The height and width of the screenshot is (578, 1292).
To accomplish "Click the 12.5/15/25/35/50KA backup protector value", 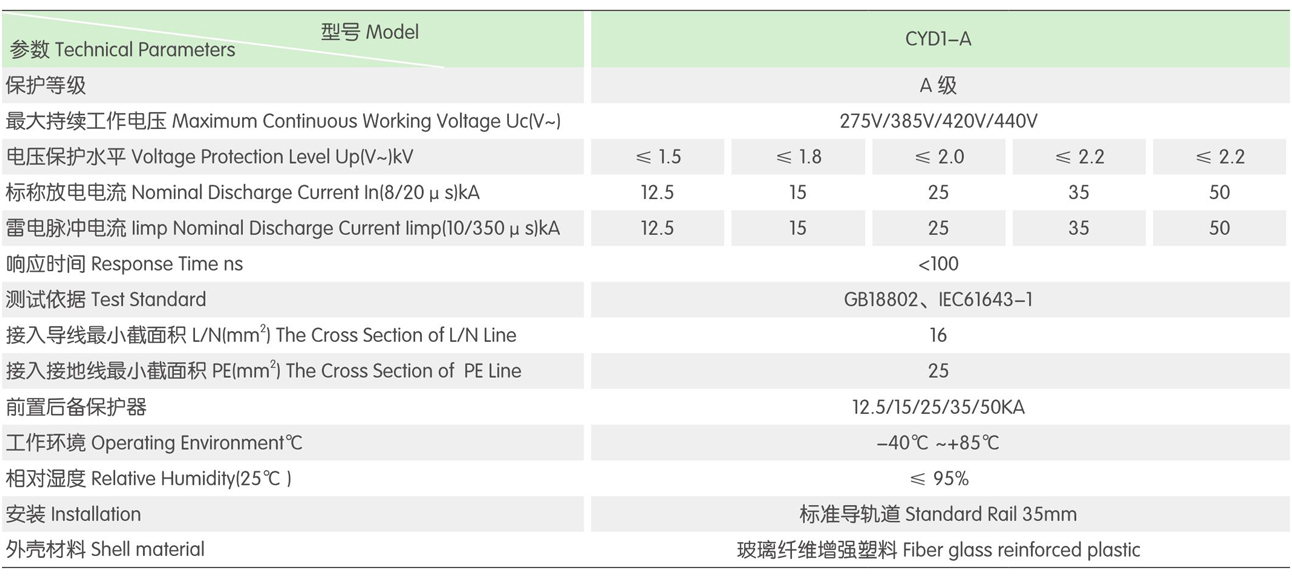I will [937, 407].
